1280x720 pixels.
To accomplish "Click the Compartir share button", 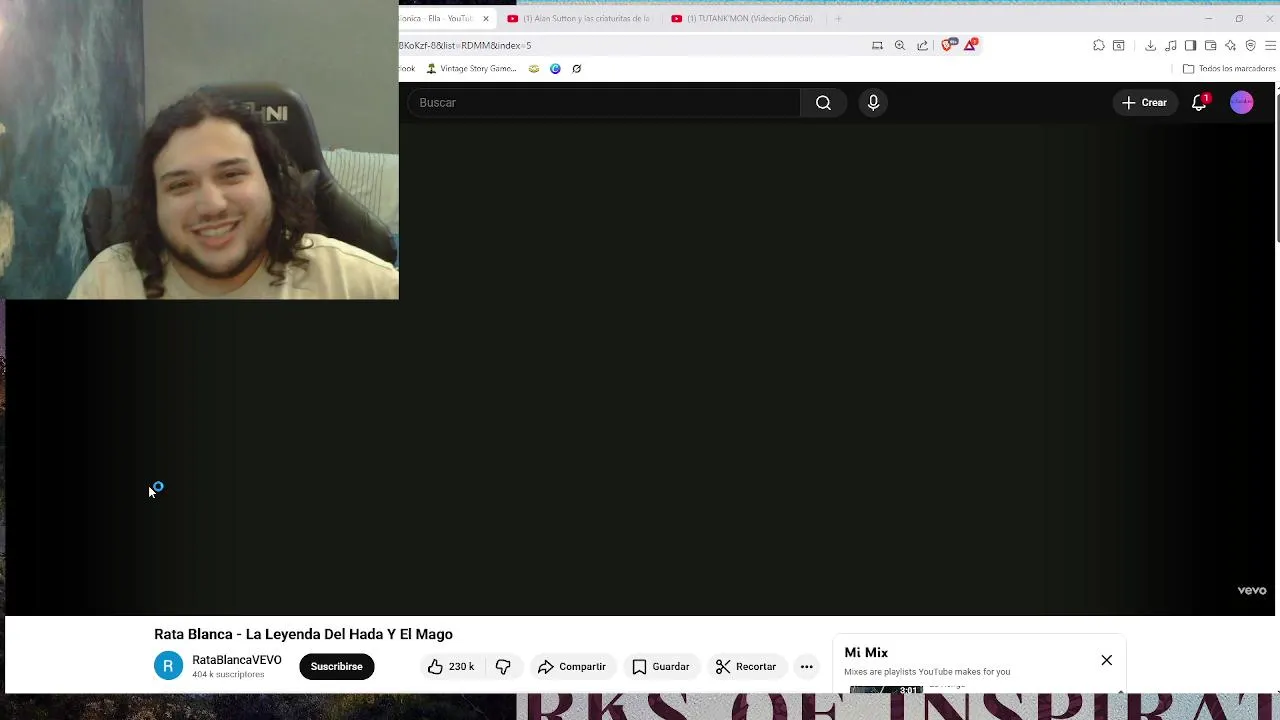I will pyautogui.click(x=572, y=666).
